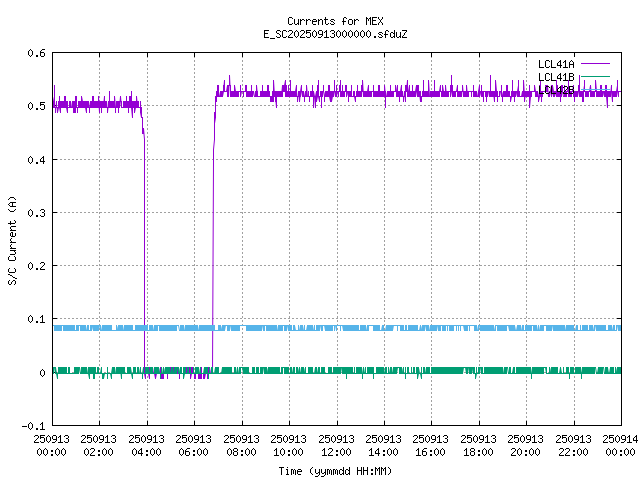Viewport: 640px width, 480px height.
Task: Click the 'S/C Current (A)' y-axis label
Action: point(13,239)
